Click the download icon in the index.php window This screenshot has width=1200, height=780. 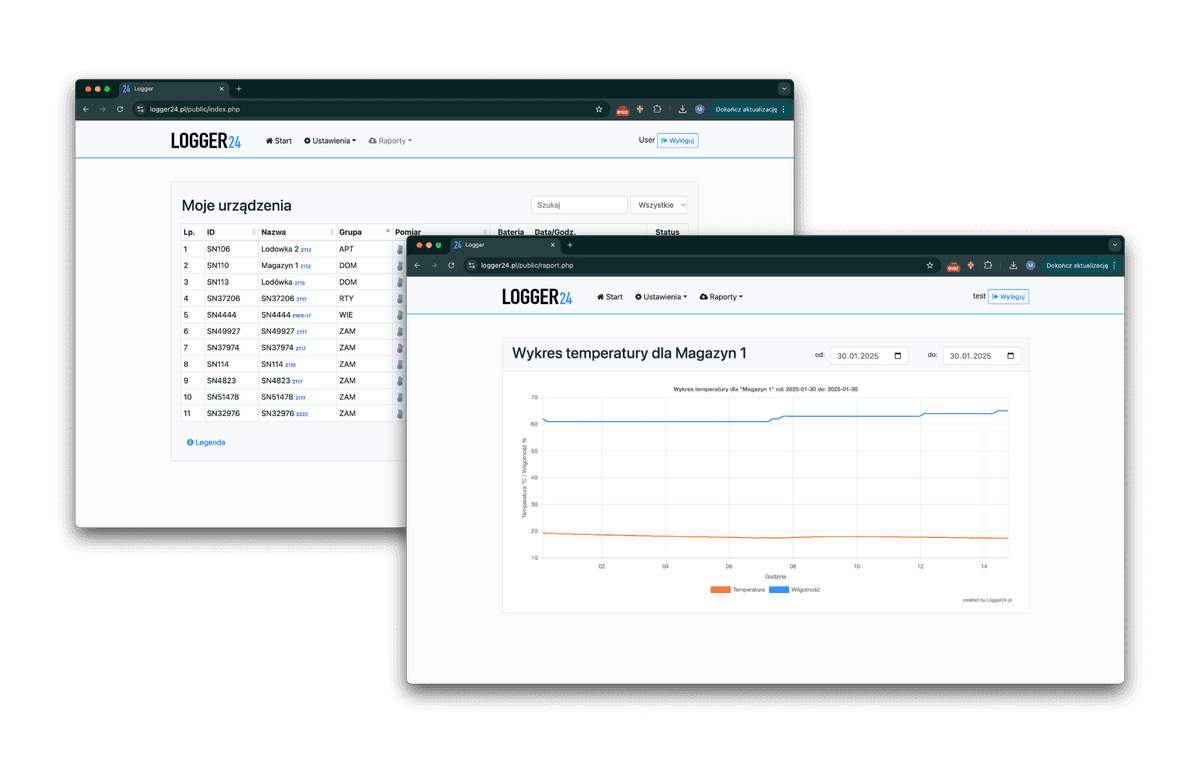[x=682, y=109]
